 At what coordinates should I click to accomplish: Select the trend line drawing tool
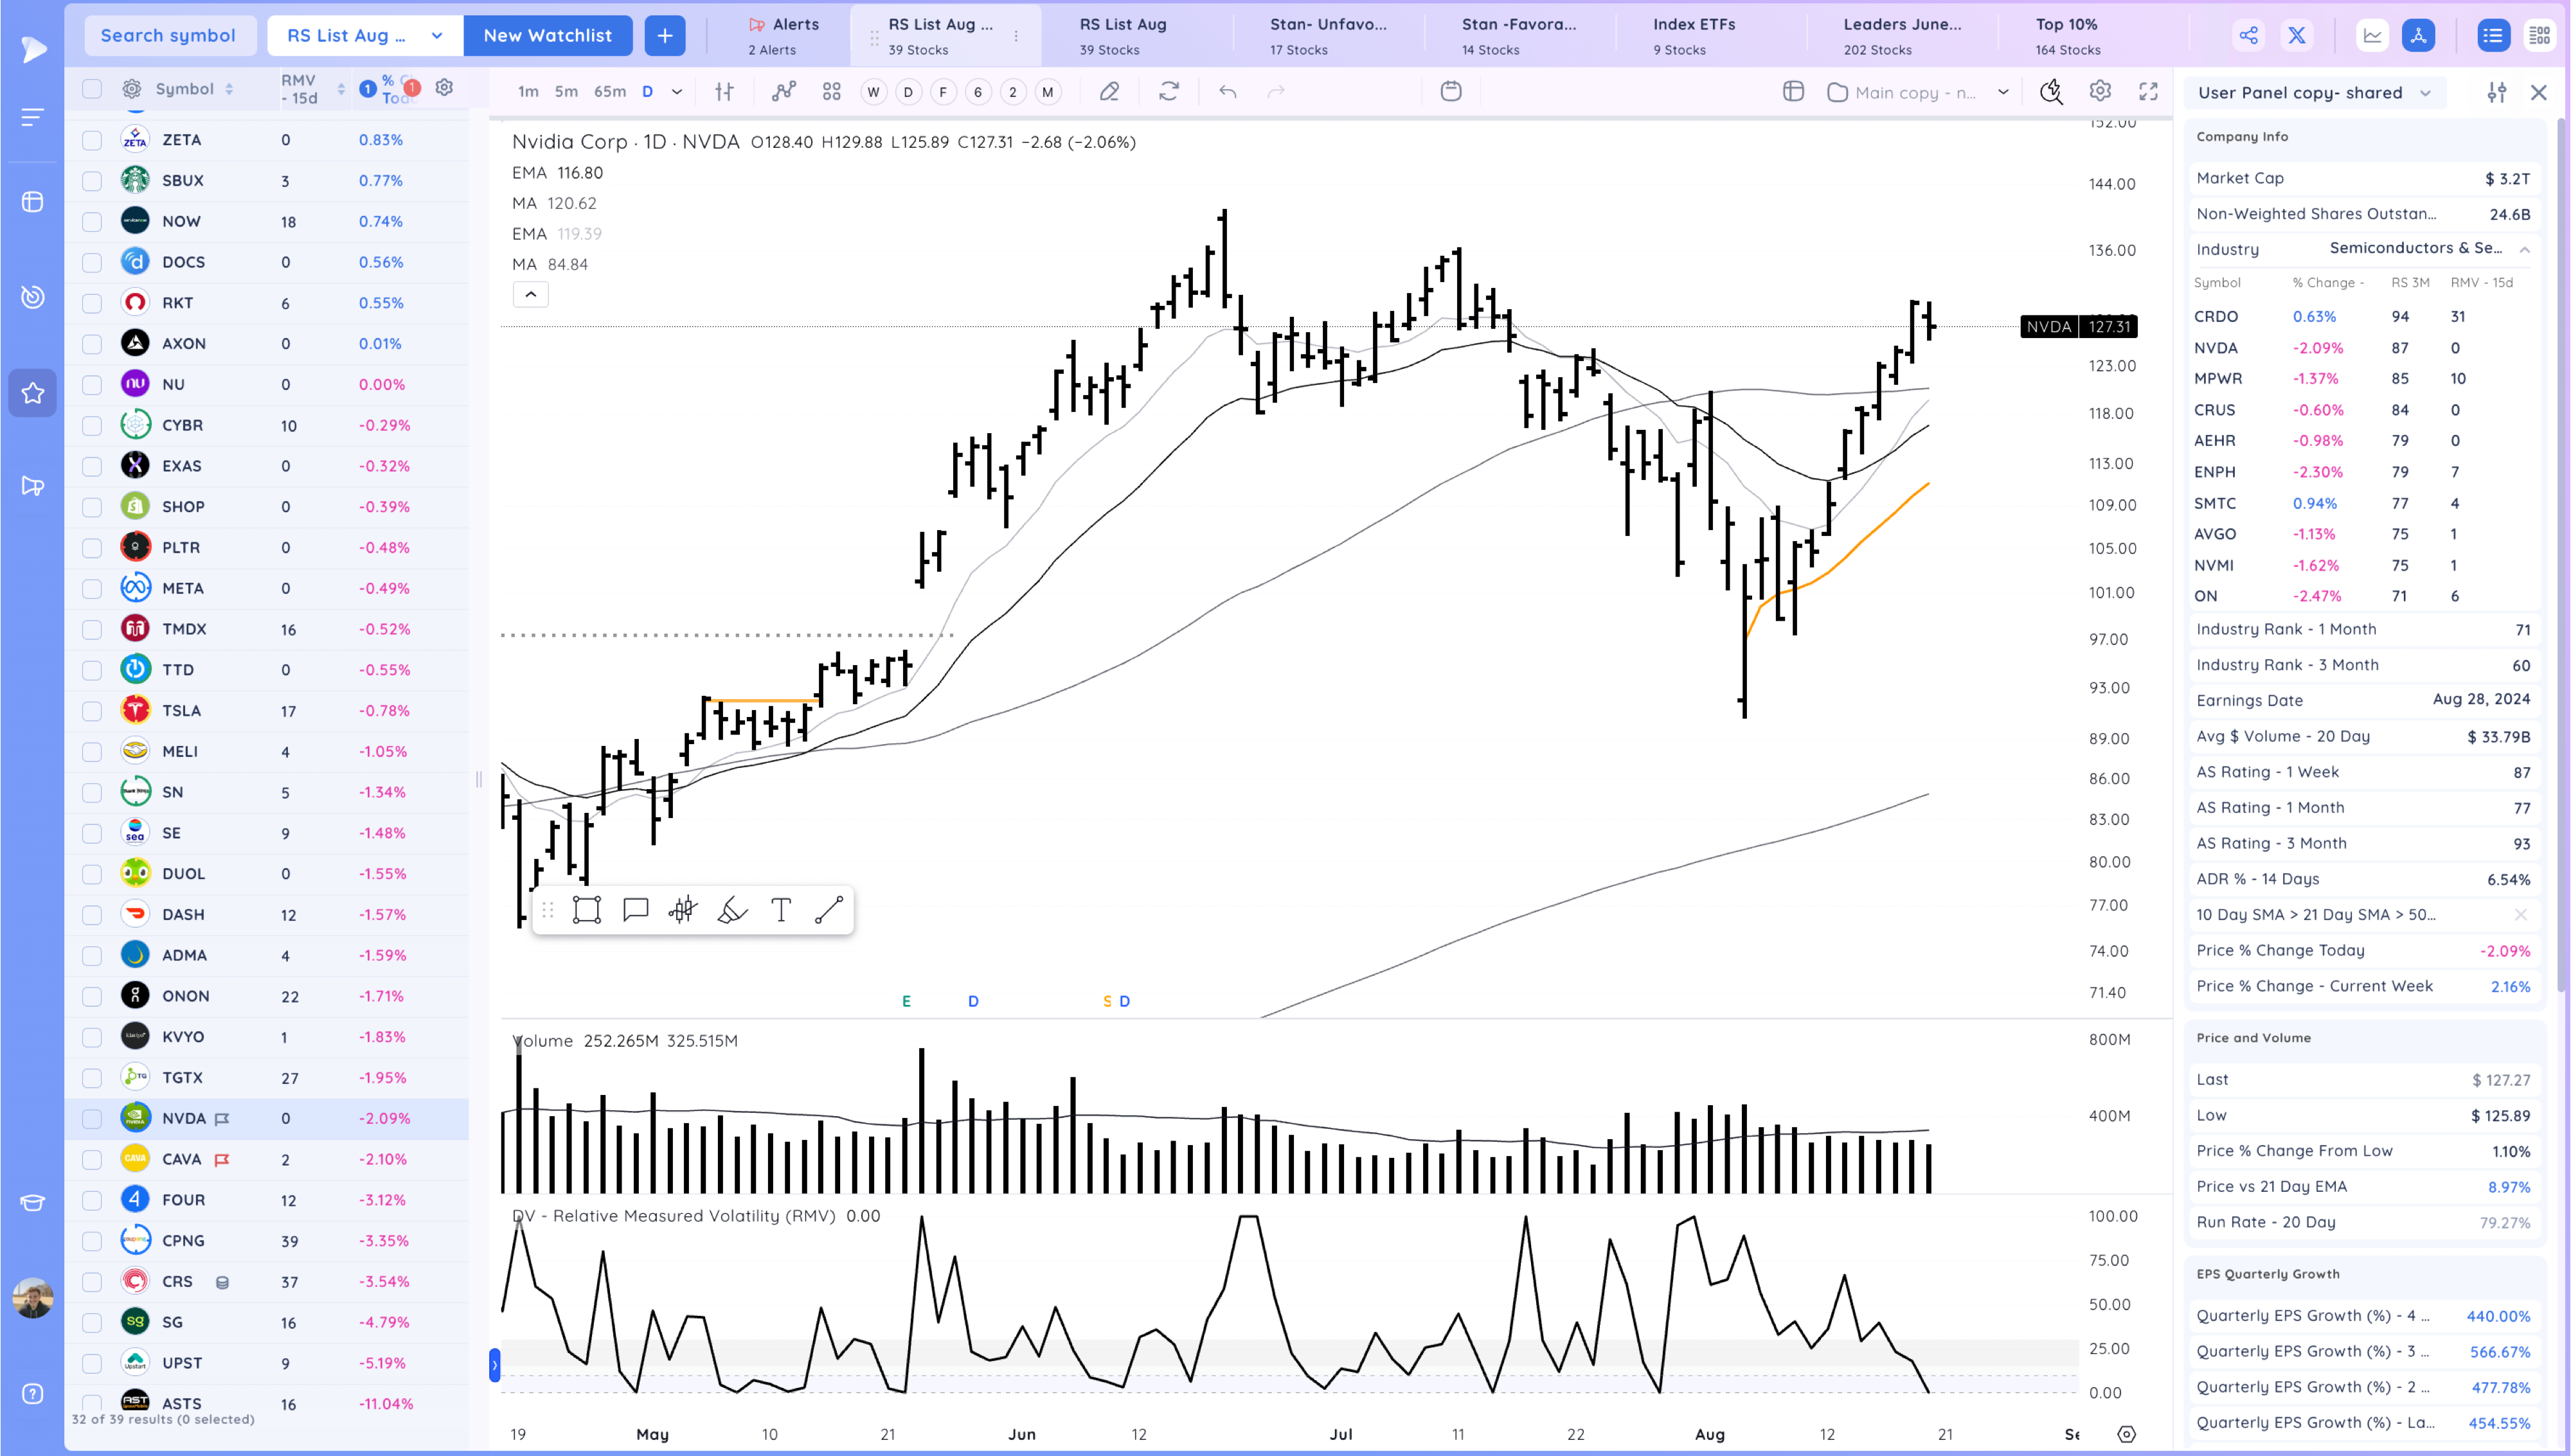pos(829,910)
